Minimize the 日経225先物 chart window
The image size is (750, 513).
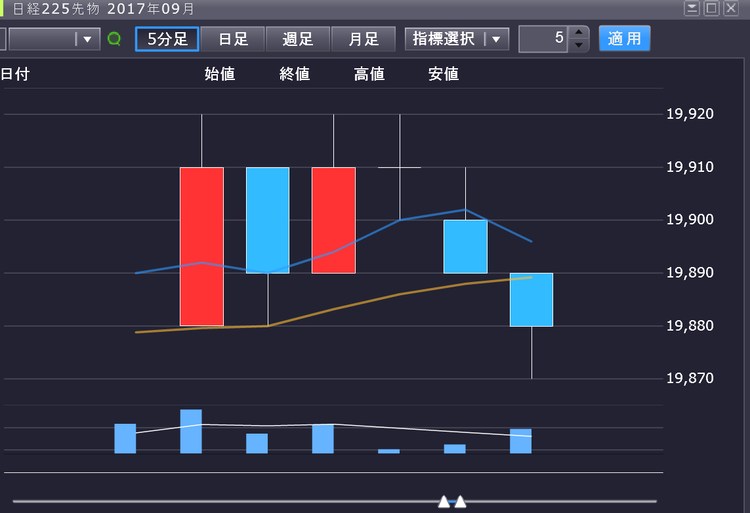(692, 8)
